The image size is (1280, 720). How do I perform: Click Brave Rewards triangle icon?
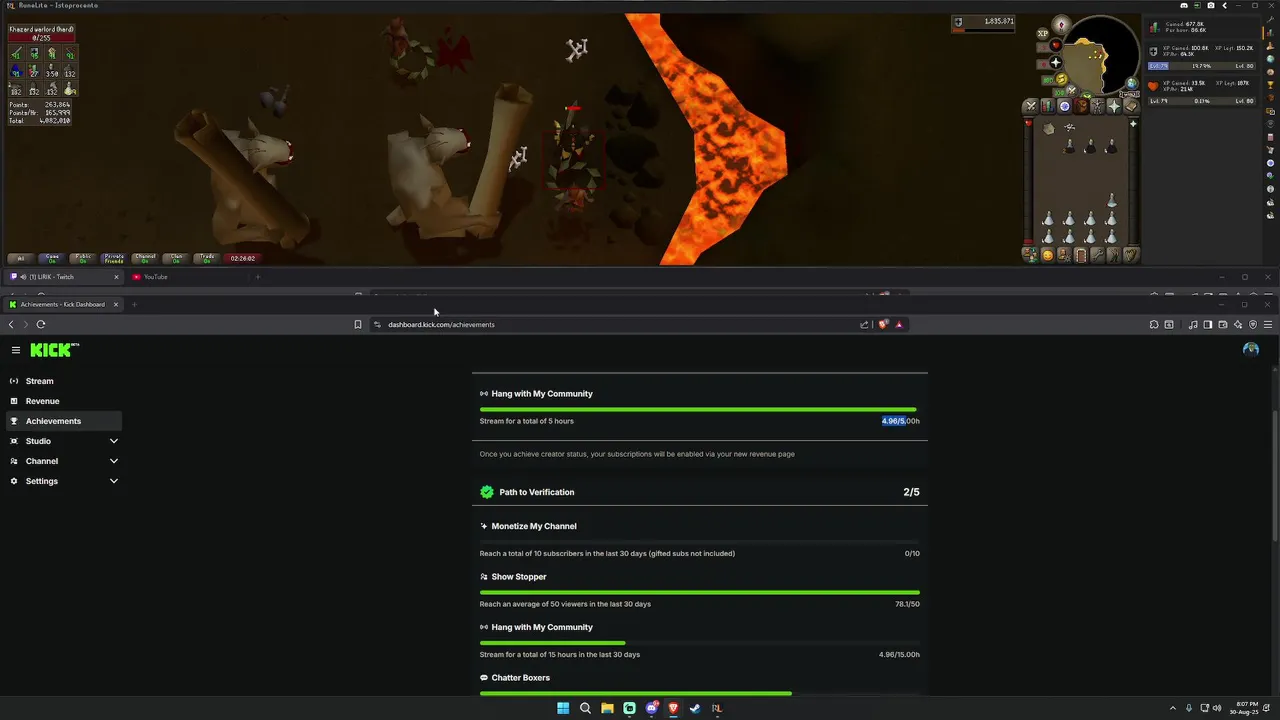coord(899,324)
